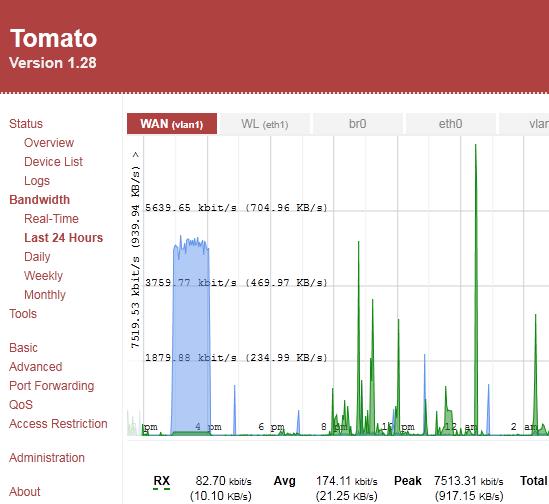Switch to the partially visible vlan tab
549x504 pixels.
point(524,124)
